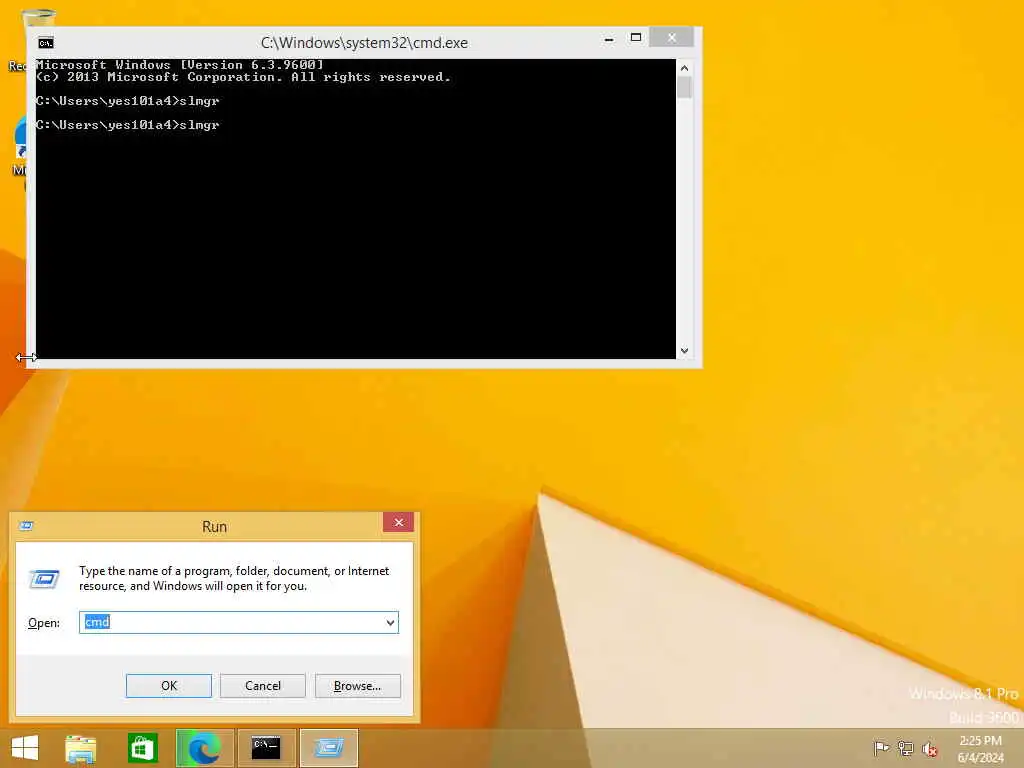Click the Run program icon beside the description
This screenshot has width=1024, height=768.
[x=44, y=579]
